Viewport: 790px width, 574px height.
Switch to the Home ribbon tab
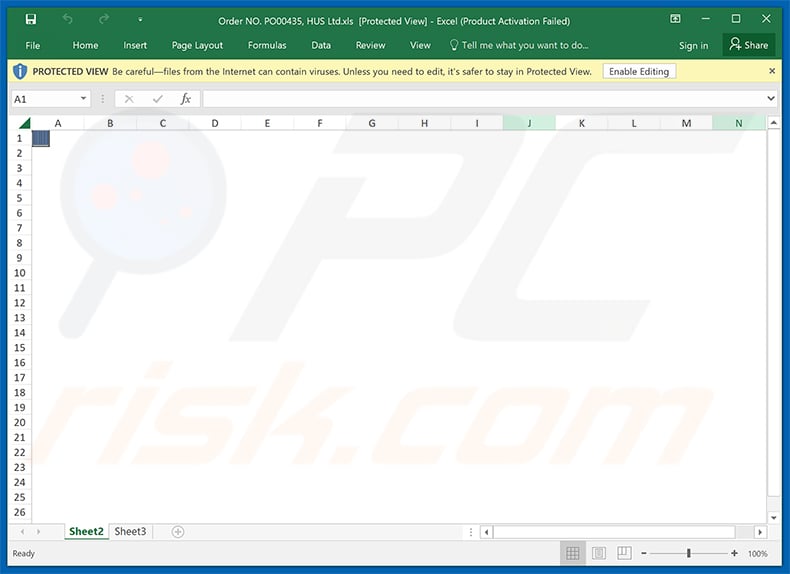tap(85, 45)
